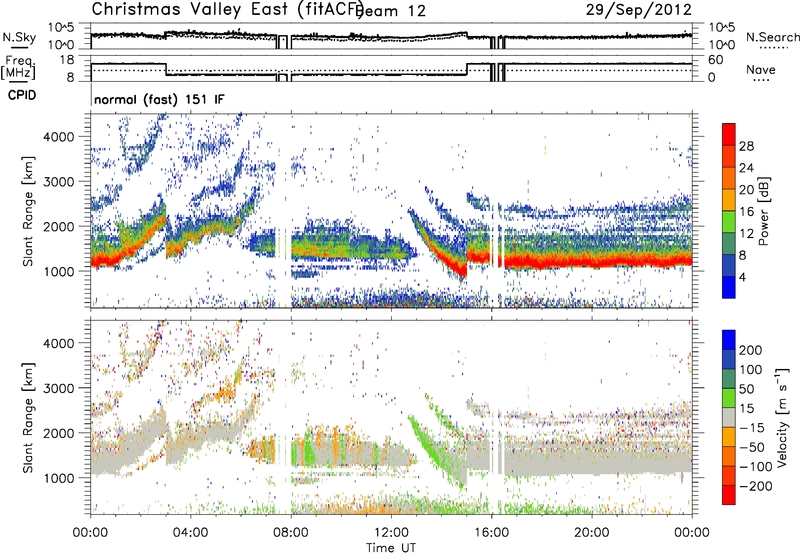This screenshot has width=800, height=554.
Task: Click the 'N.Sky' legend label
Action: coord(19,37)
